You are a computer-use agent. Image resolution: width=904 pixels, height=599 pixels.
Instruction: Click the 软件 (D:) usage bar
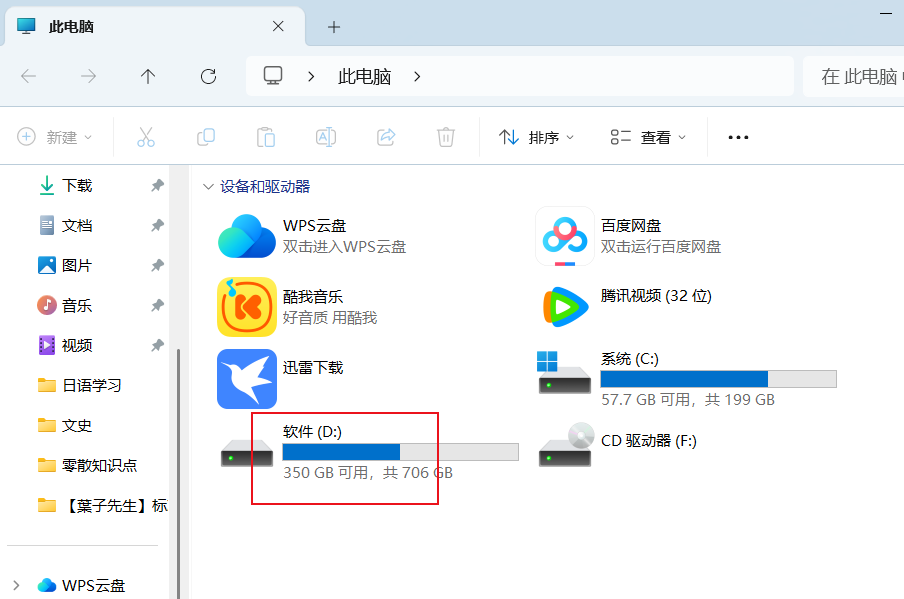tap(401, 452)
